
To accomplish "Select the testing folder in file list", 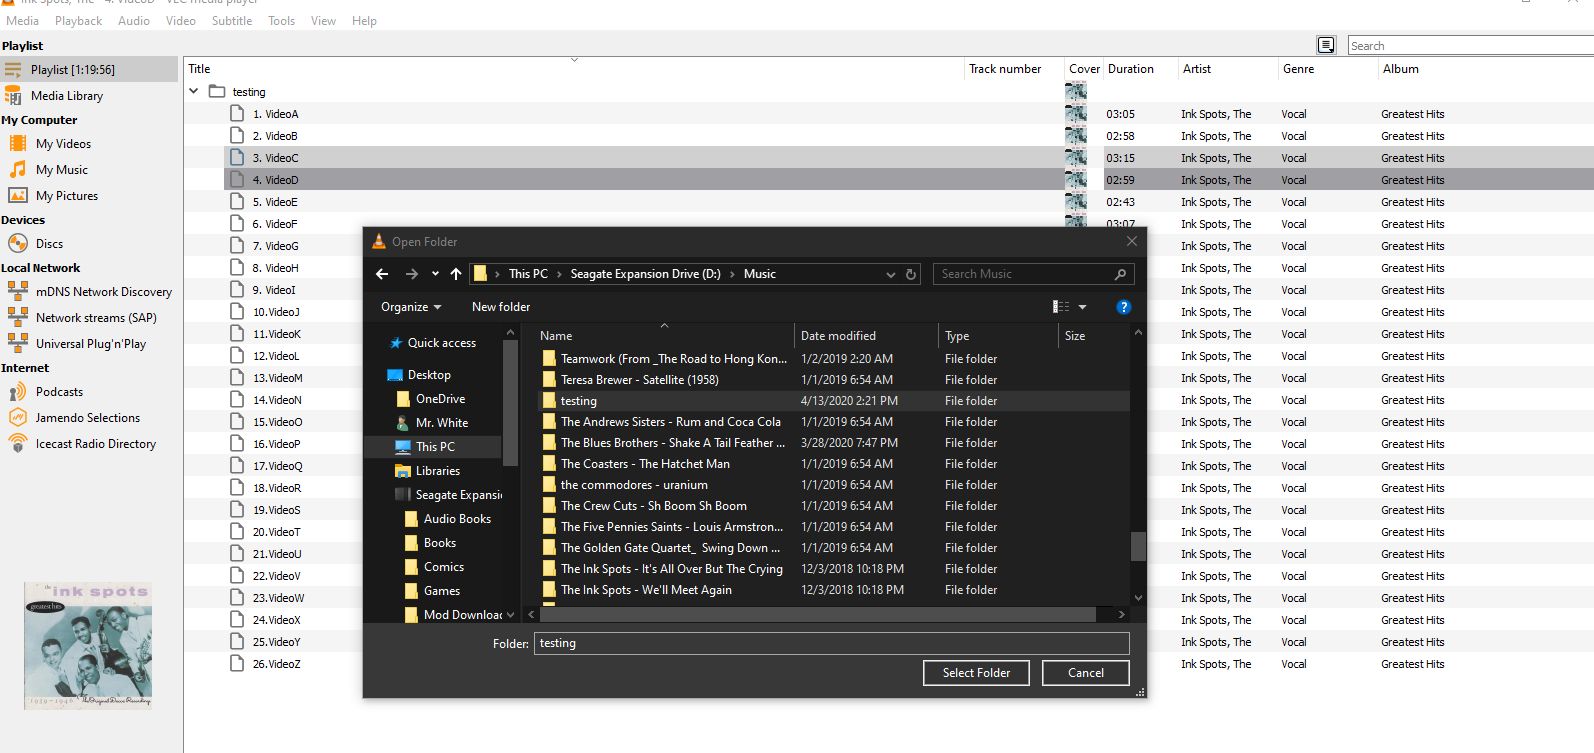I will (x=834, y=401).
